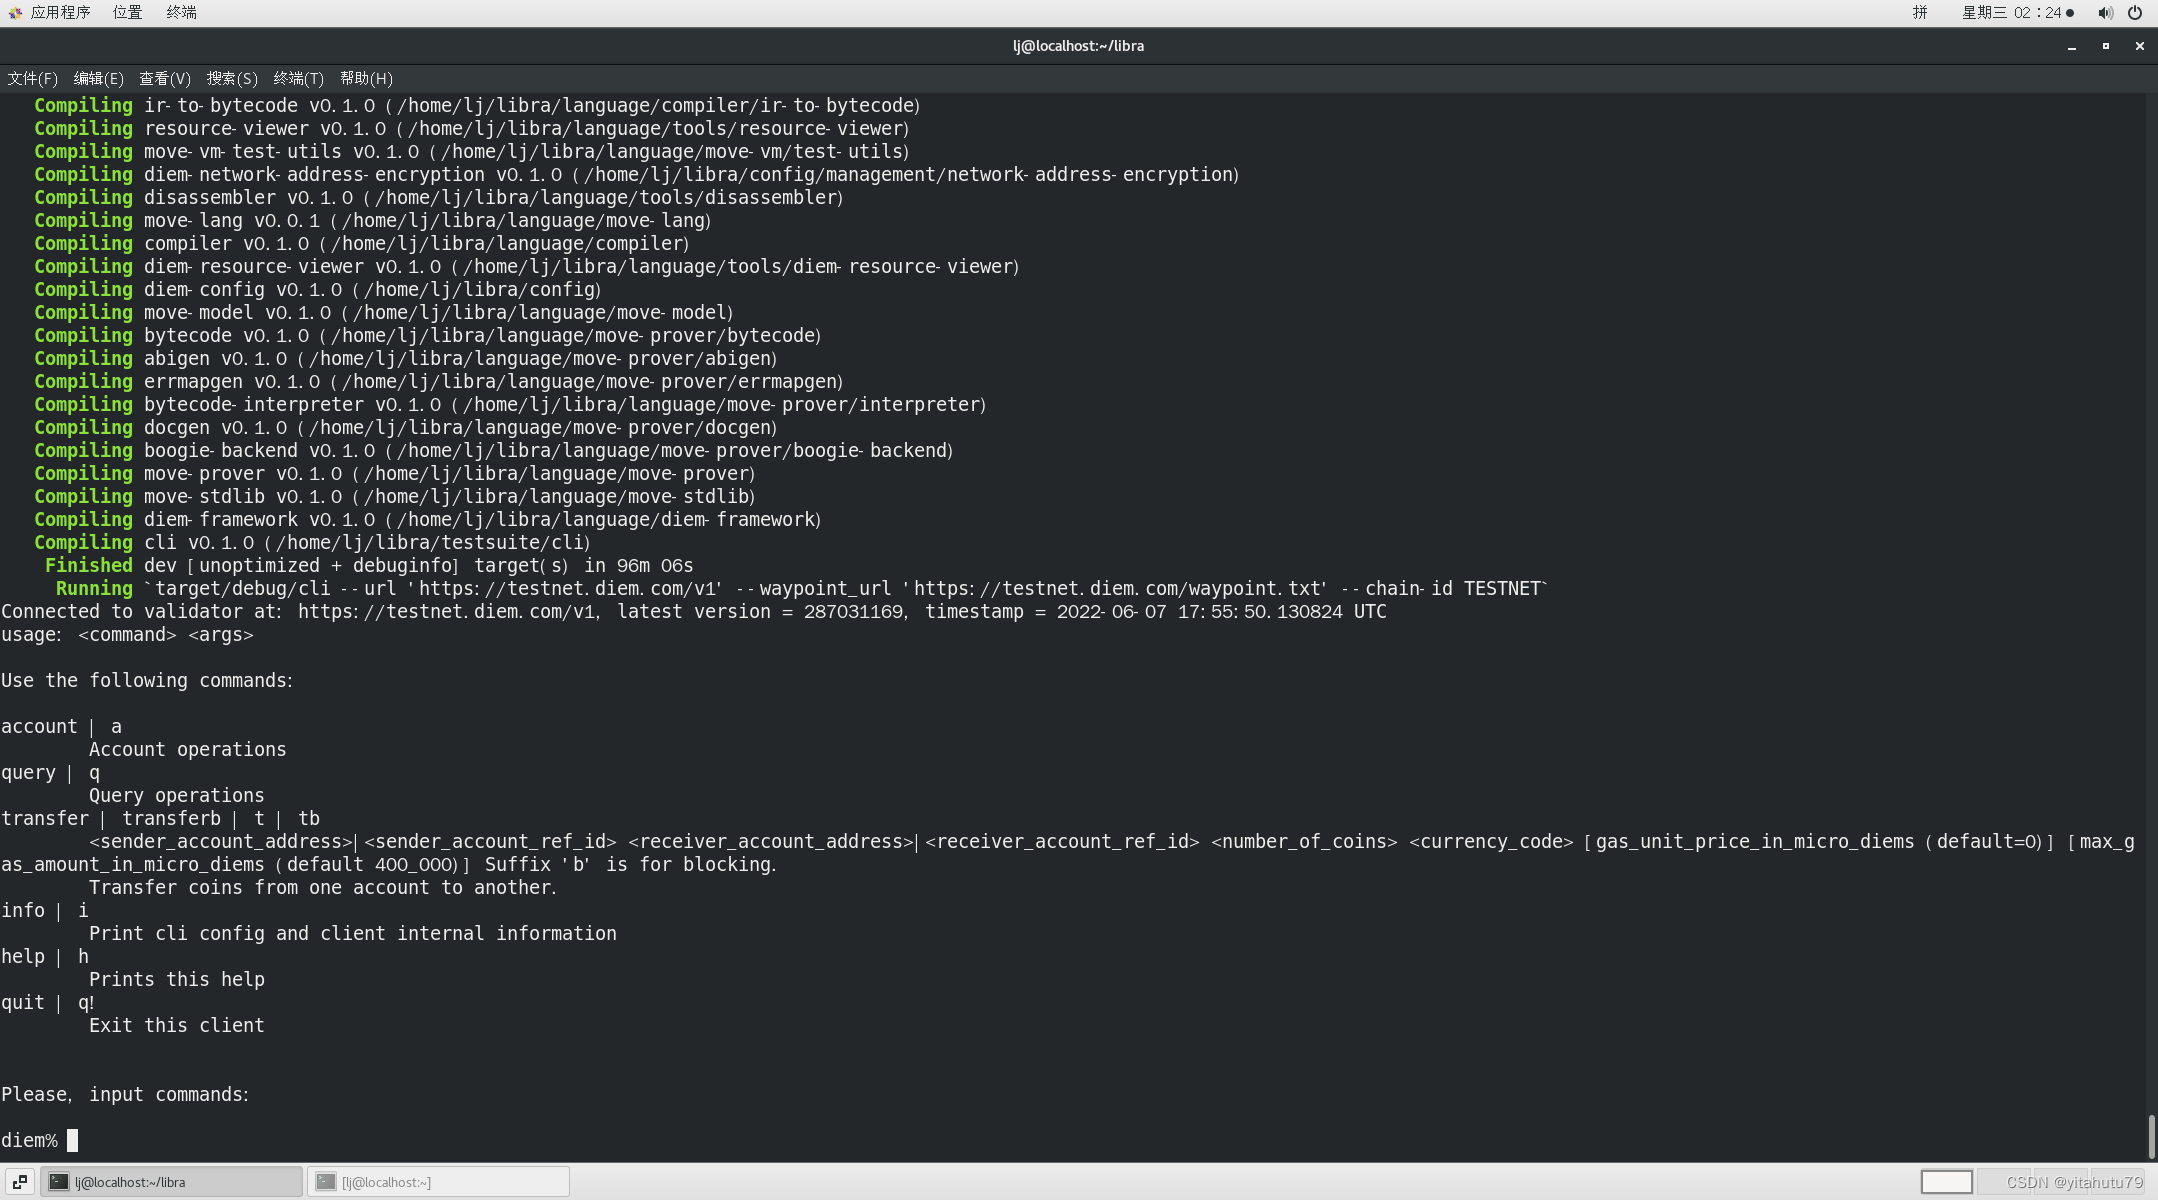The width and height of the screenshot is (2158, 1200).
Task: Click 'Account operations' text
Action: tap(188, 749)
